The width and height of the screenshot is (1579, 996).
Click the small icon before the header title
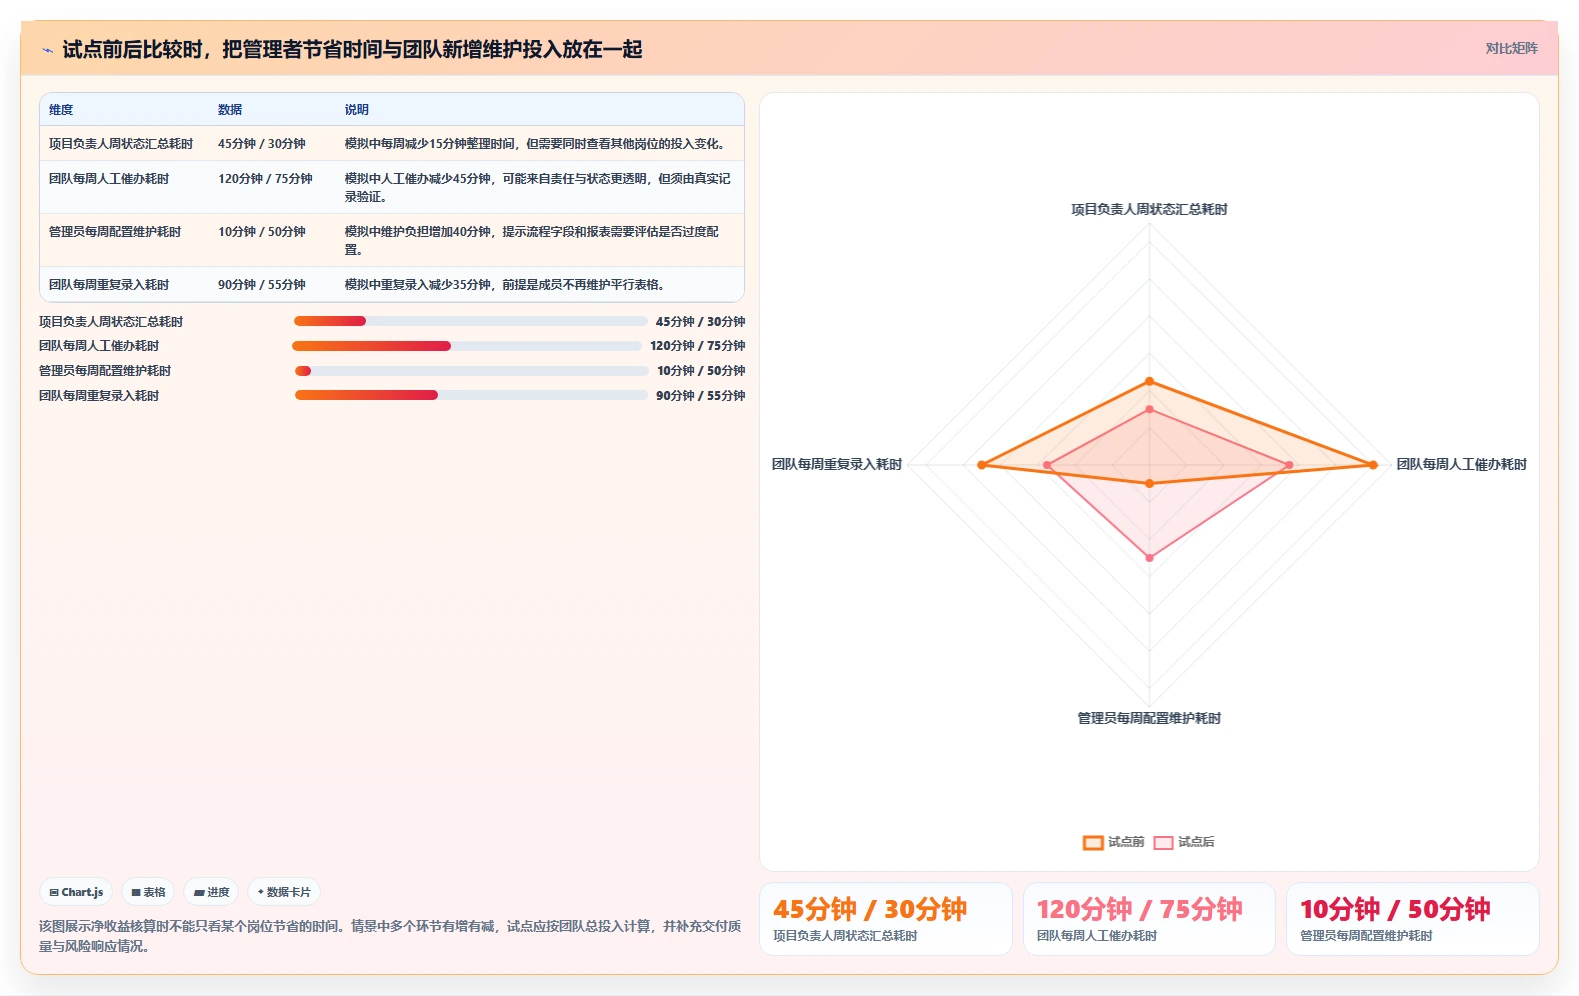[x=47, y=50]
